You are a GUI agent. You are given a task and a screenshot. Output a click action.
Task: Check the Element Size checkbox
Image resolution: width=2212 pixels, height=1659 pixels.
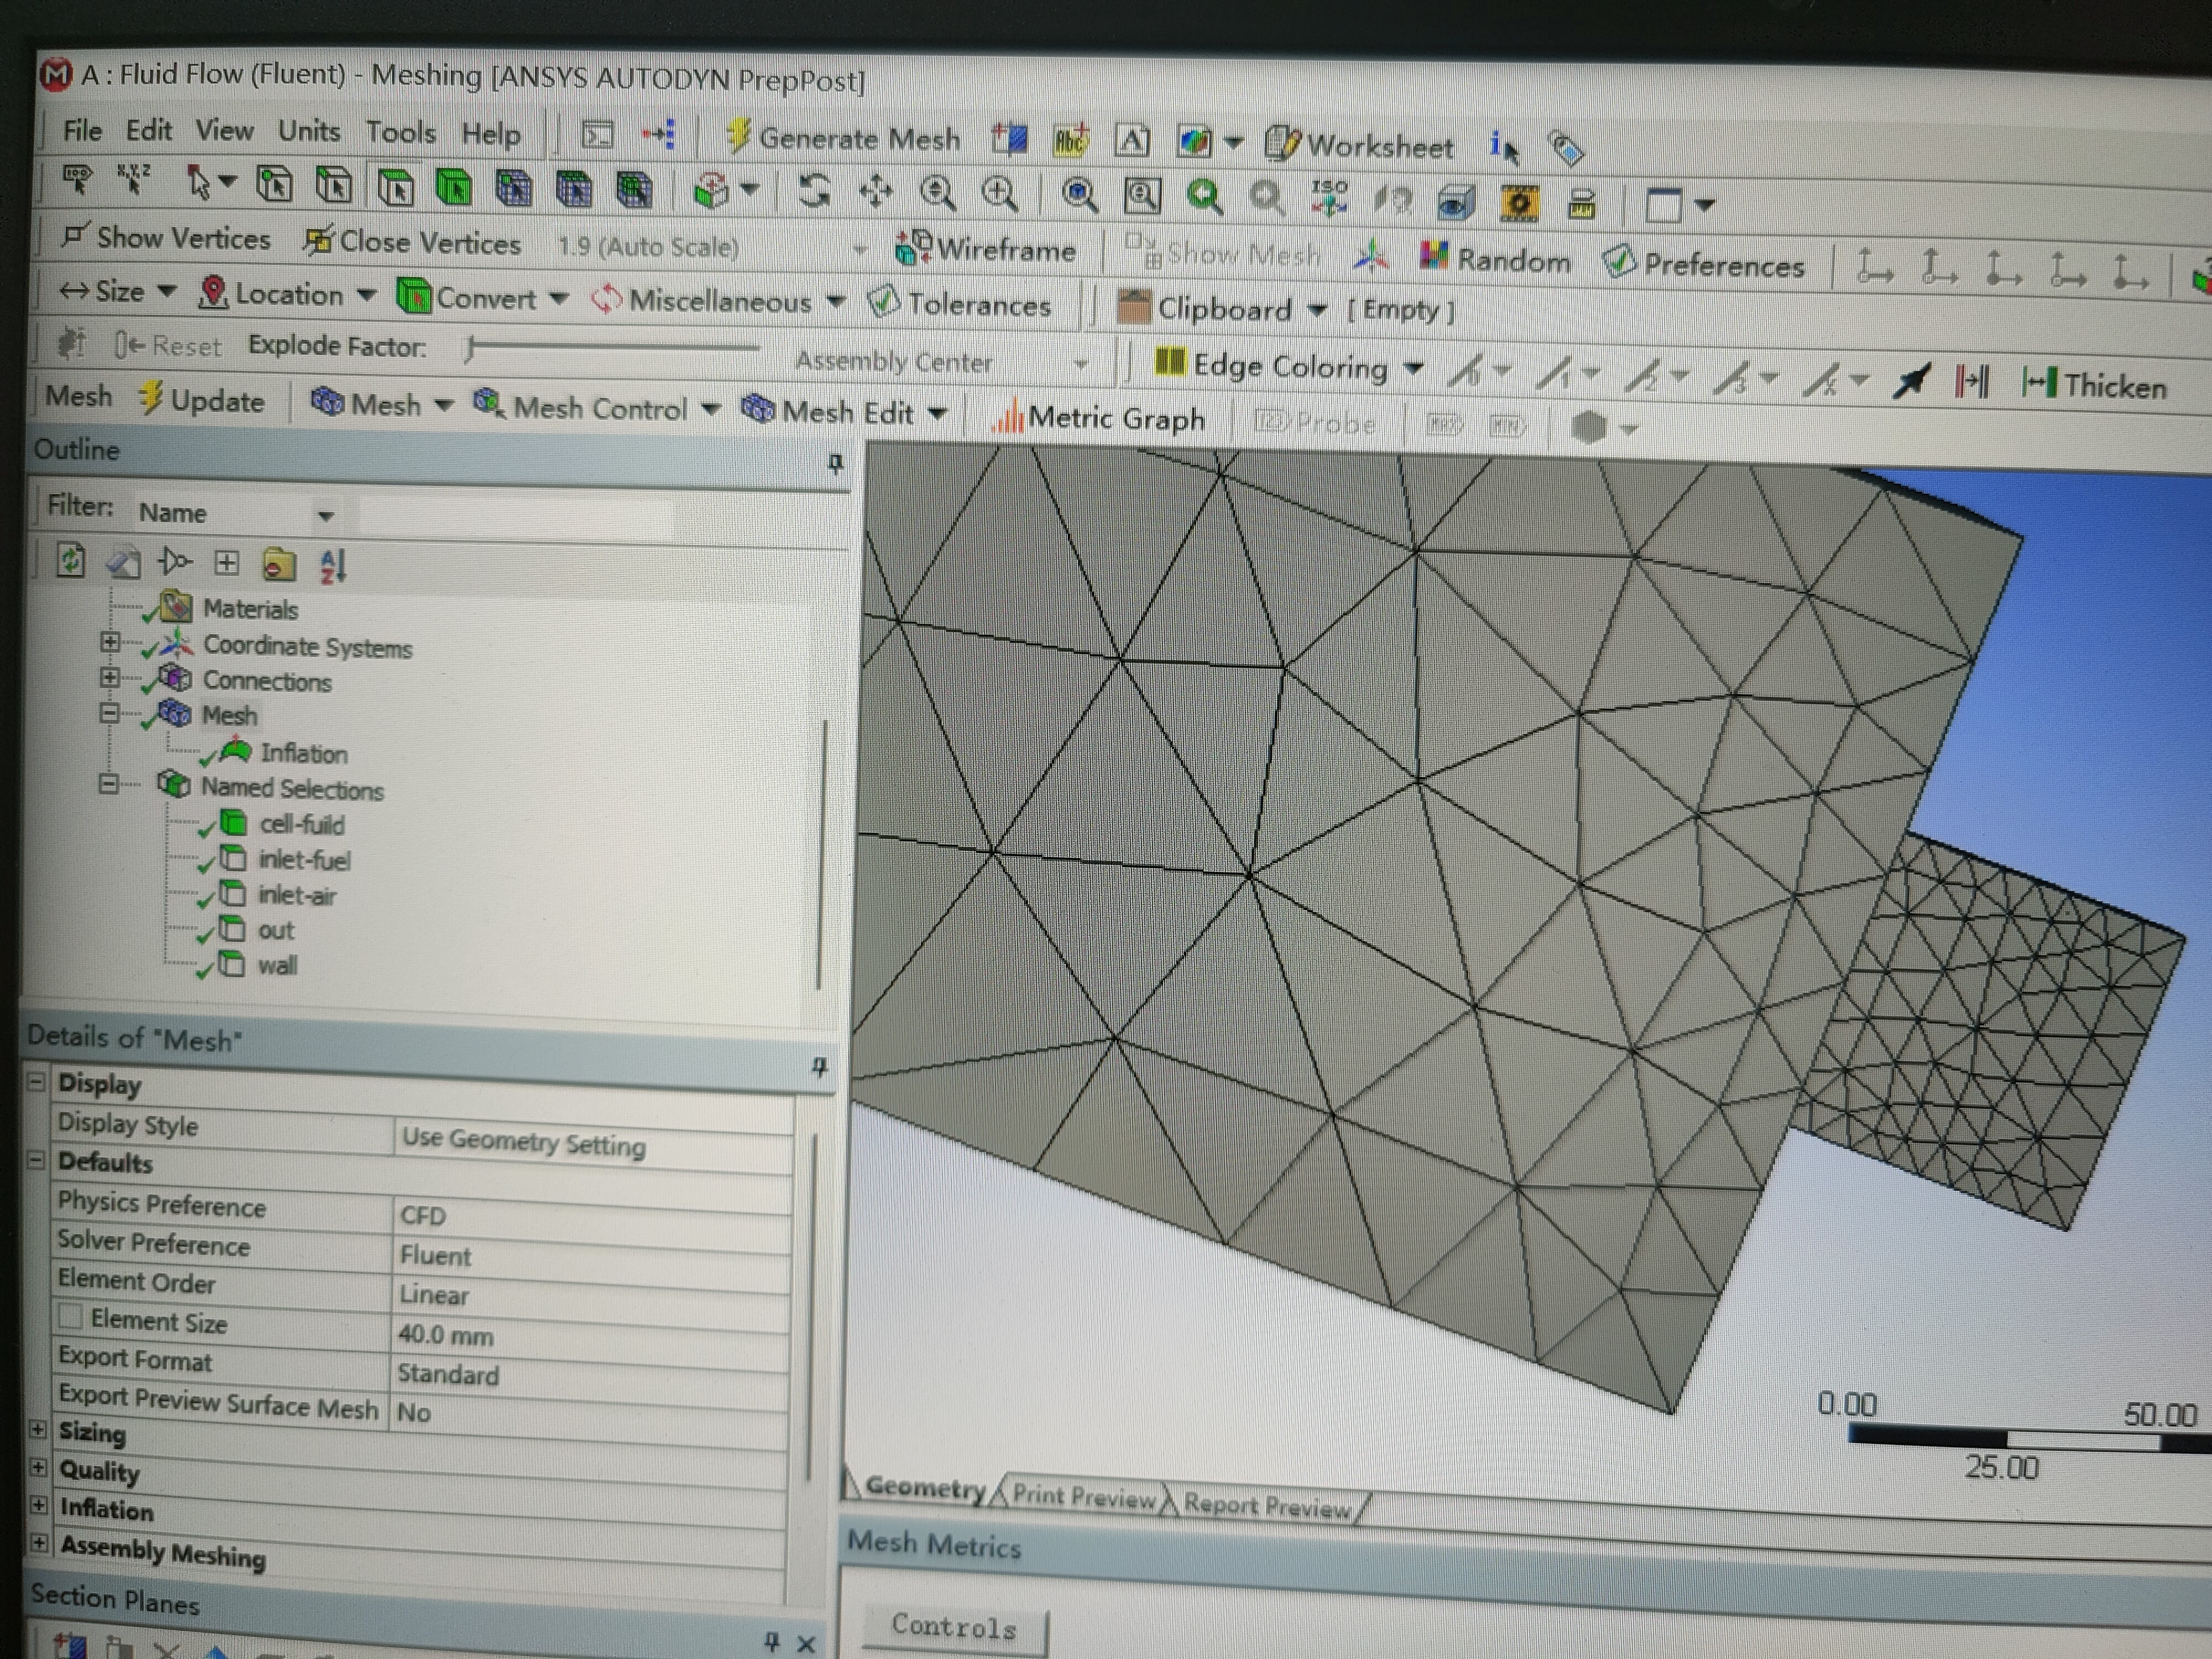tap(70, 1316)
